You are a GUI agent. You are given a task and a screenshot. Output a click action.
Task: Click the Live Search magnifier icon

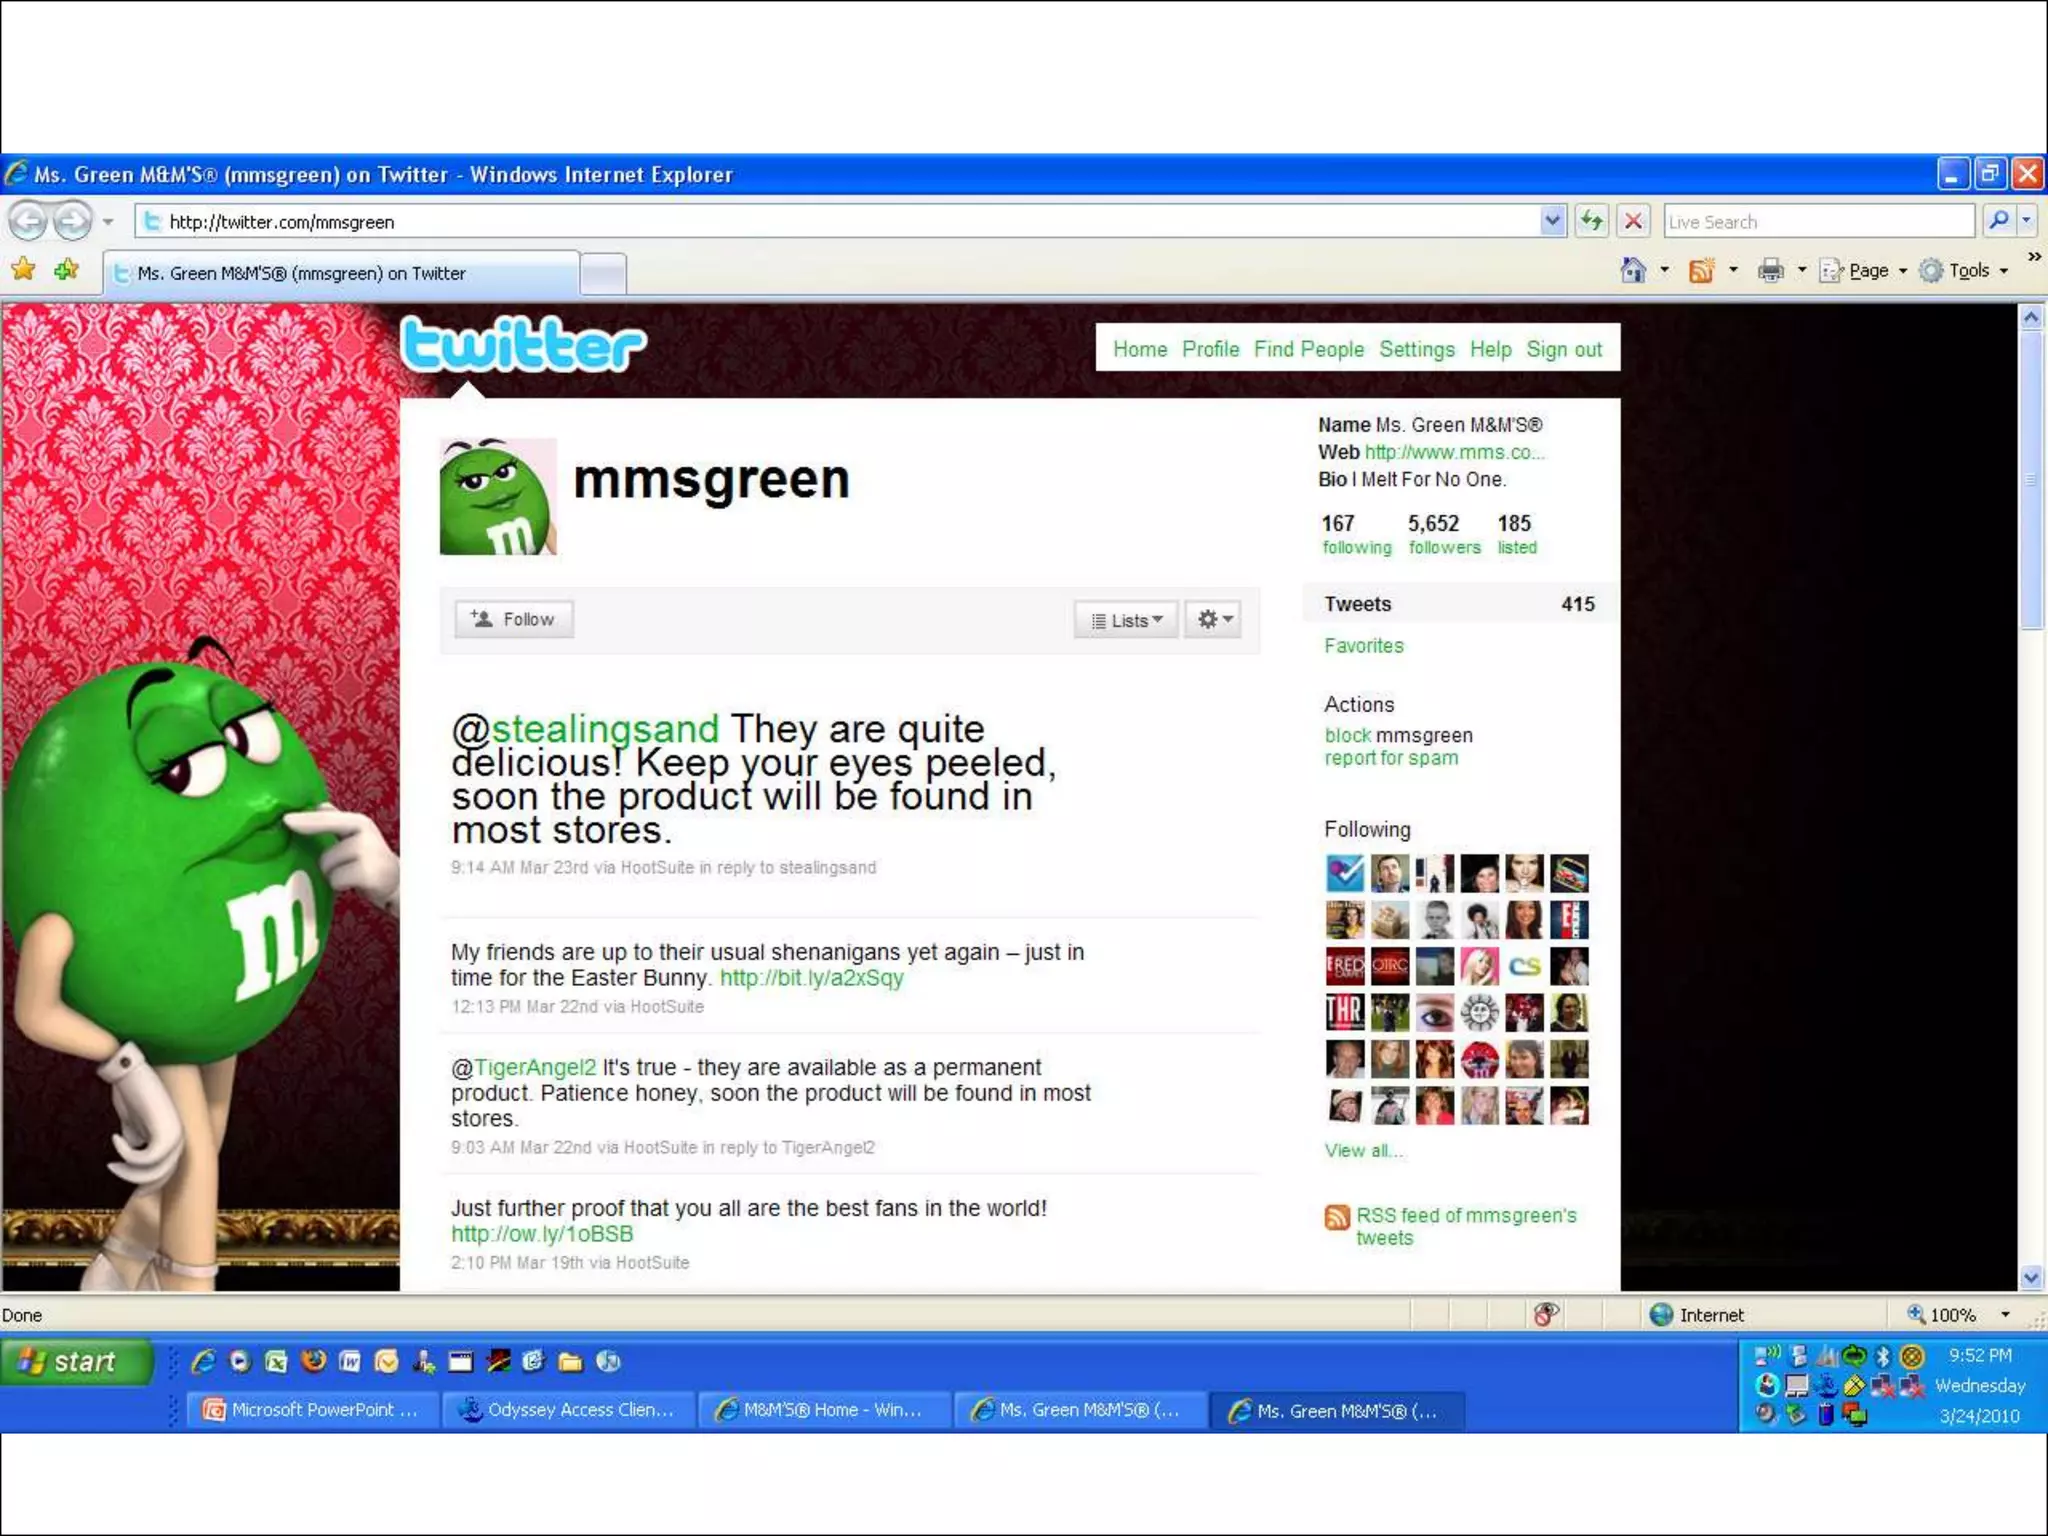[x=1998, y=221]
